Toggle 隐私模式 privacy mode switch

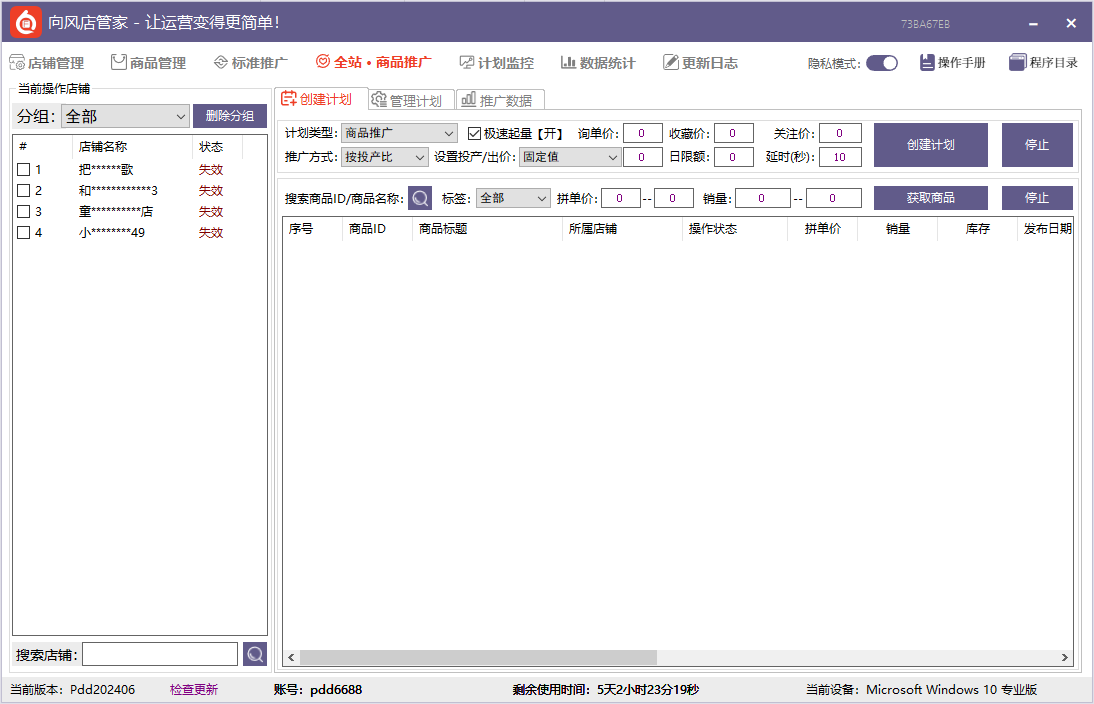[882, 63]
